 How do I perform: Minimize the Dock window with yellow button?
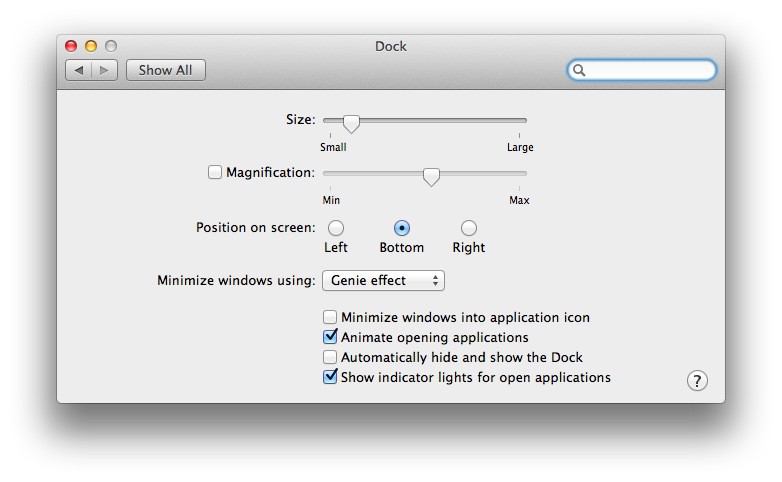pyautogui.click(x=91, y=46)
